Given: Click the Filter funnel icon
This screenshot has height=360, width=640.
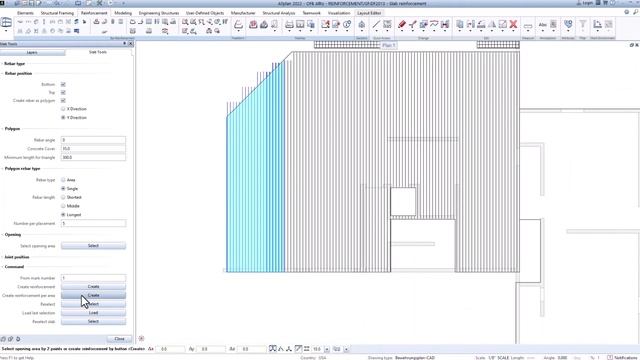Looking at the screenshot, I should pyautogui.click(x=582, y=24).
